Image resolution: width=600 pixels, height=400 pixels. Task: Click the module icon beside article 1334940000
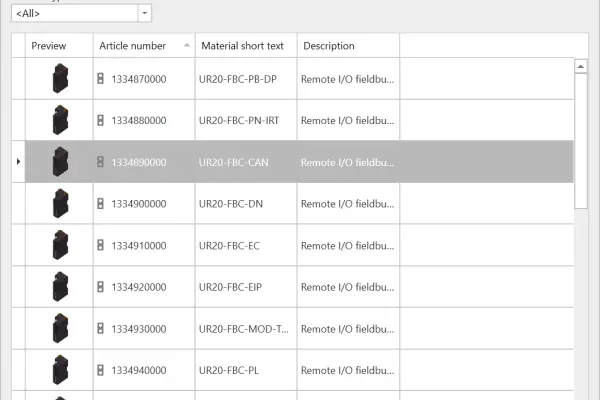(x=100, y=371)
